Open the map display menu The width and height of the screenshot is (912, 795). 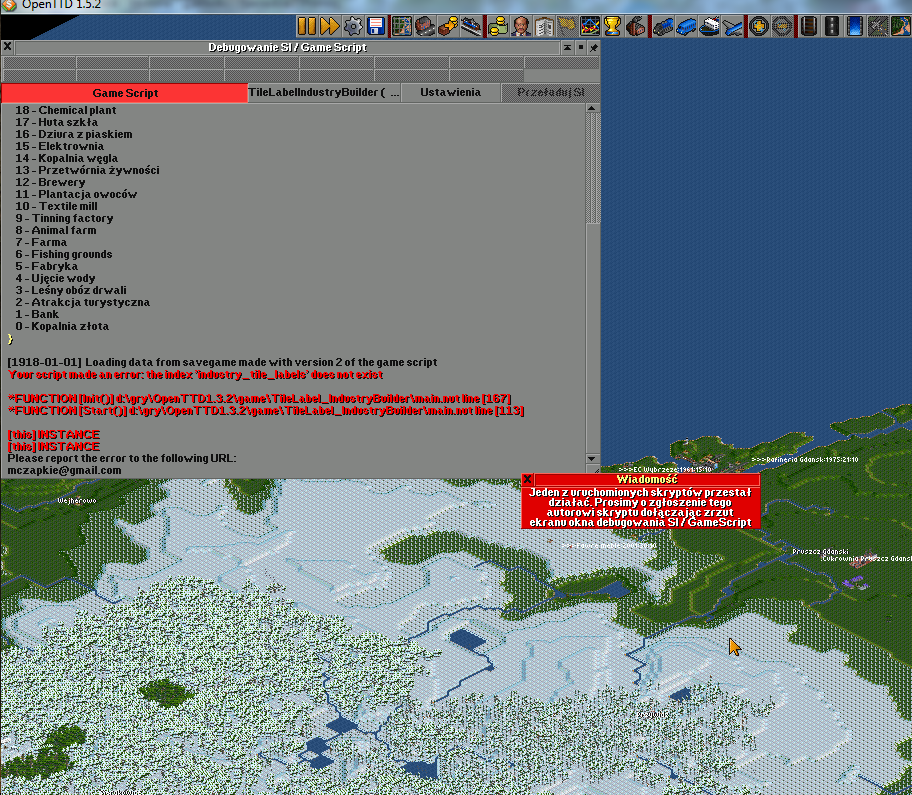402,26
